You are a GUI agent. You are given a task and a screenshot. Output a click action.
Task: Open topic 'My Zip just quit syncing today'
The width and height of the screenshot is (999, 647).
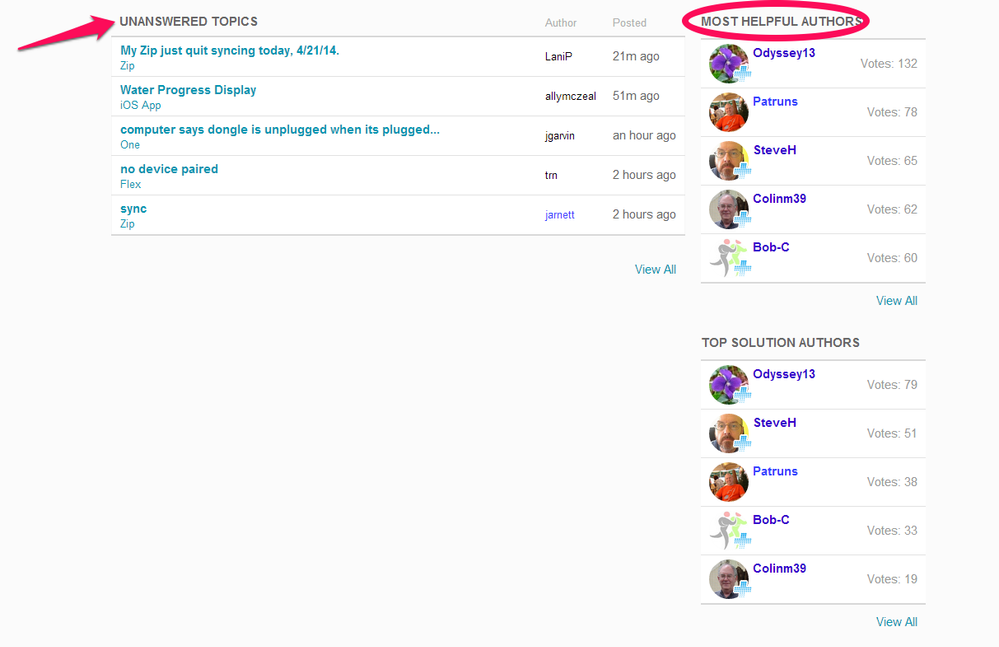coord(229,50)
